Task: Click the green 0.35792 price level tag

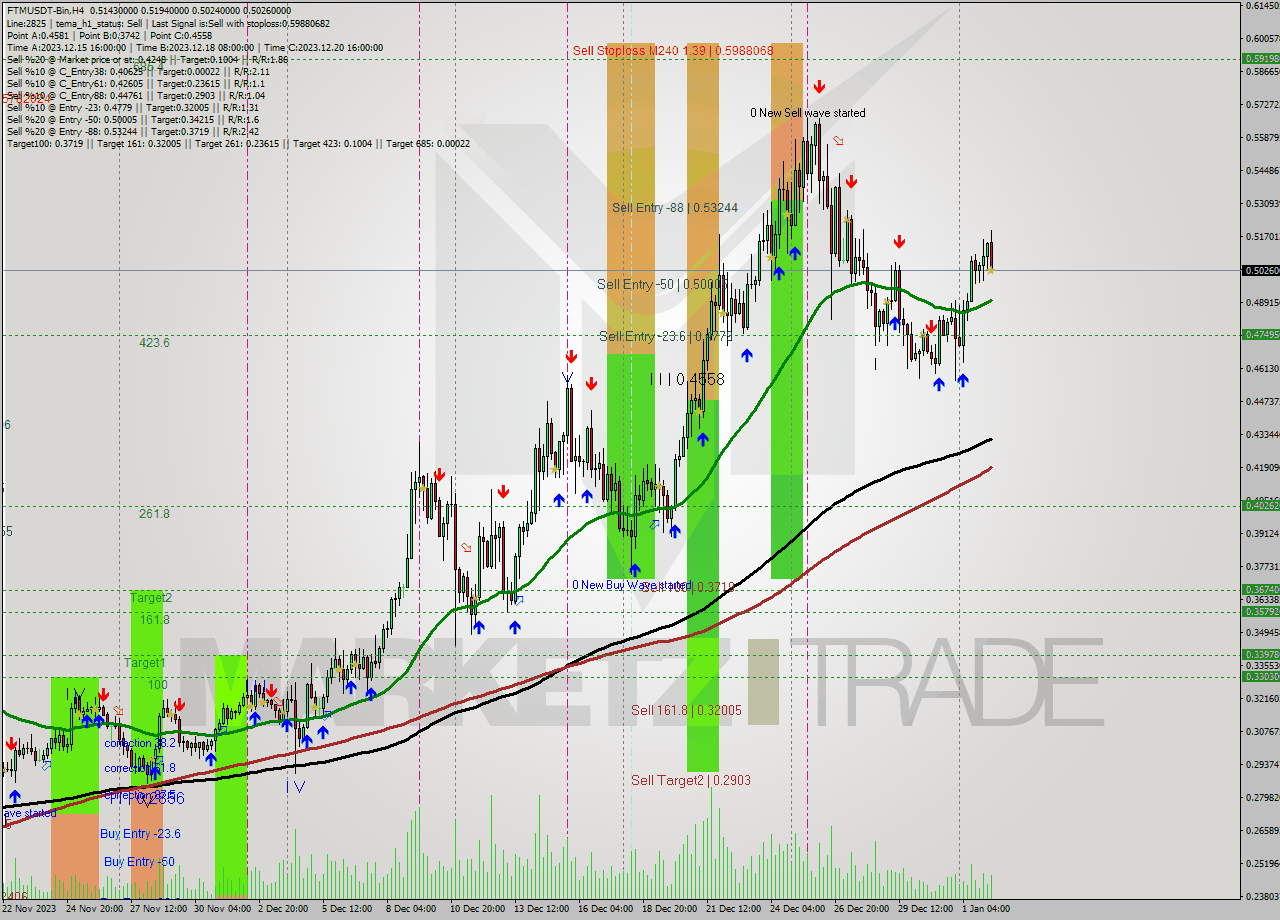Action: (1260, 611)
